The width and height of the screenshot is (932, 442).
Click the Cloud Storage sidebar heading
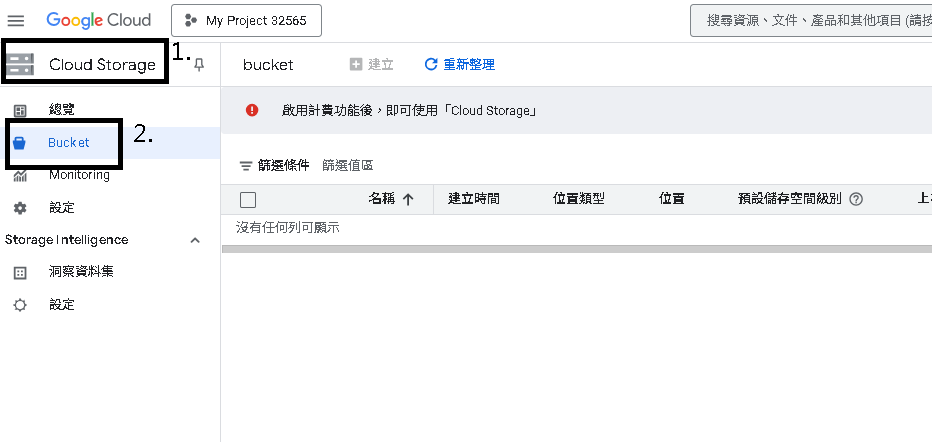point(102,64)
